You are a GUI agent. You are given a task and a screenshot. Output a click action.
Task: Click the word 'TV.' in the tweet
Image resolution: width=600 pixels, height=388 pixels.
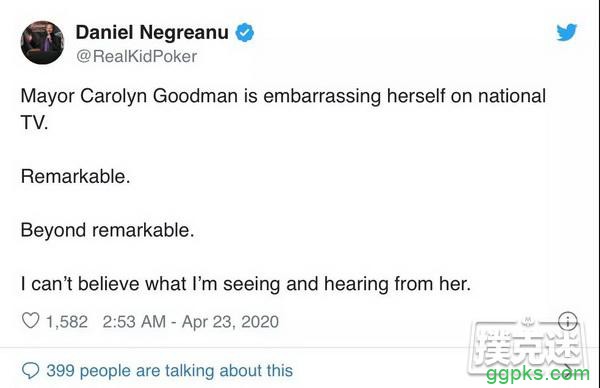click(34, 123)
